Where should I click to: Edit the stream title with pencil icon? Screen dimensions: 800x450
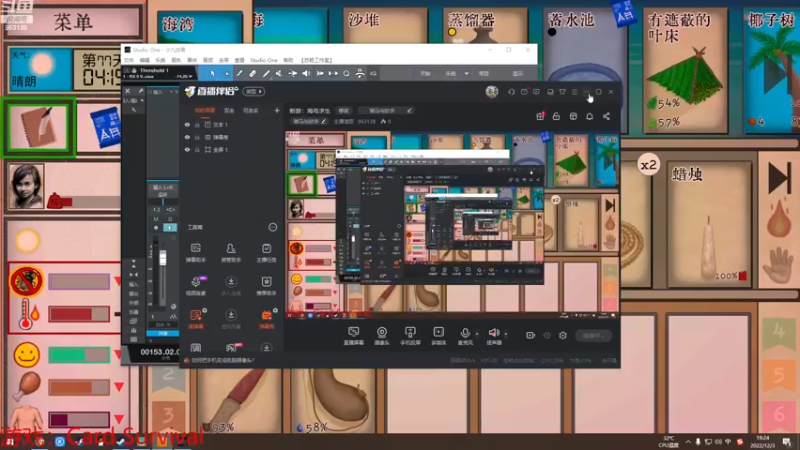(409, 110)
